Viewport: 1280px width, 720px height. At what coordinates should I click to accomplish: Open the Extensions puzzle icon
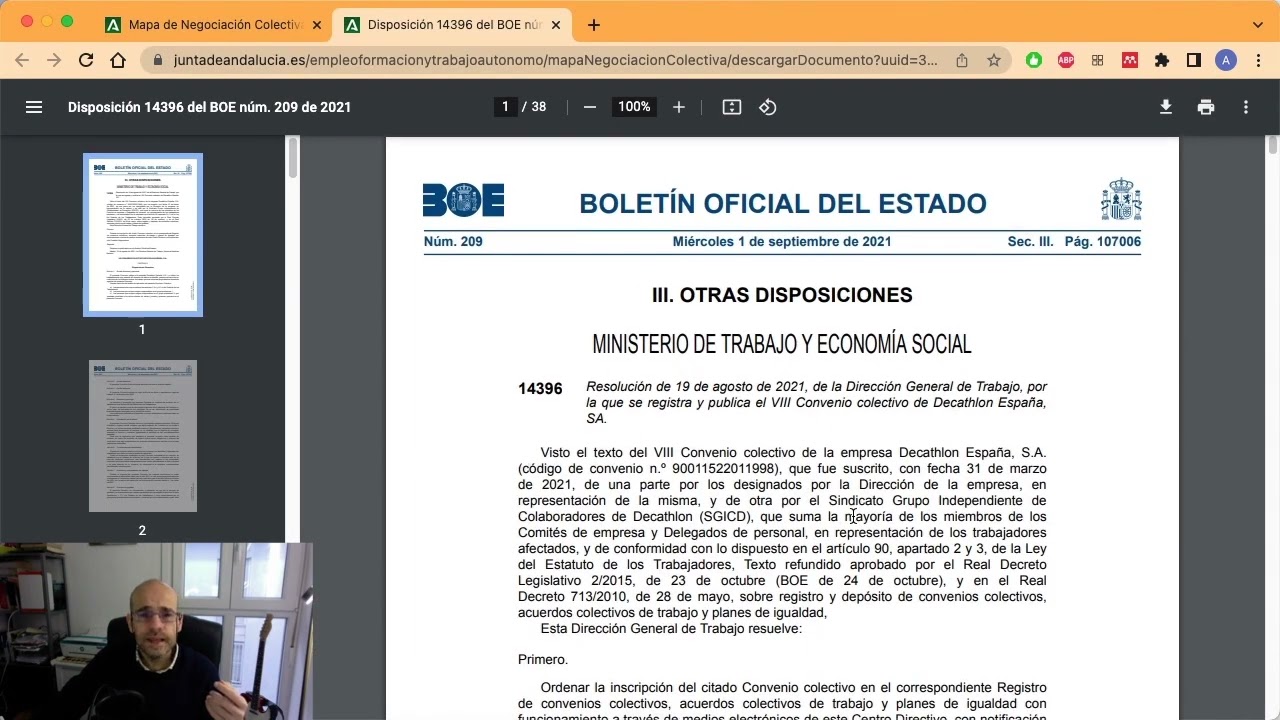(1162, 60)
